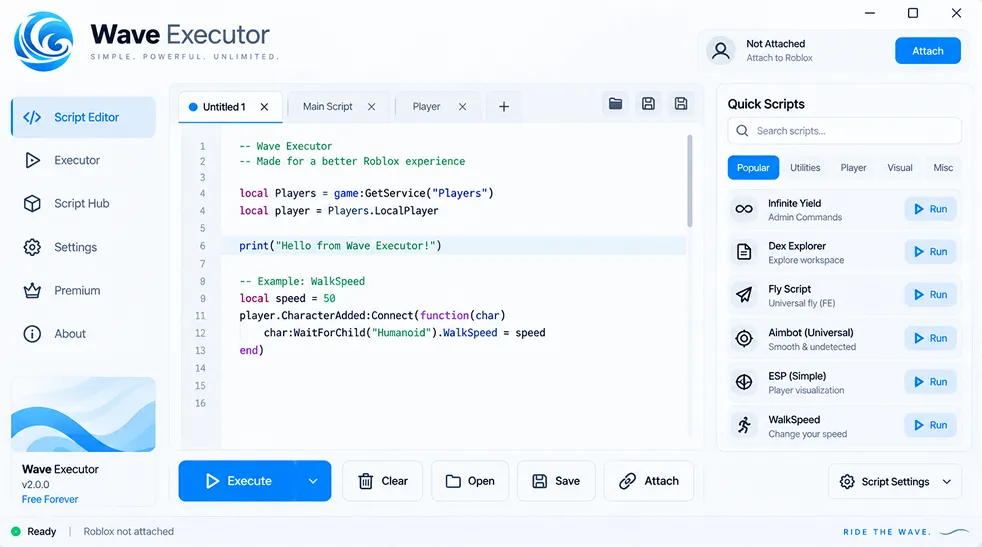This screenshot has width=982, height=547.
Task: Select the Player category filter in Quick Scripts
Action: point(853,167)
